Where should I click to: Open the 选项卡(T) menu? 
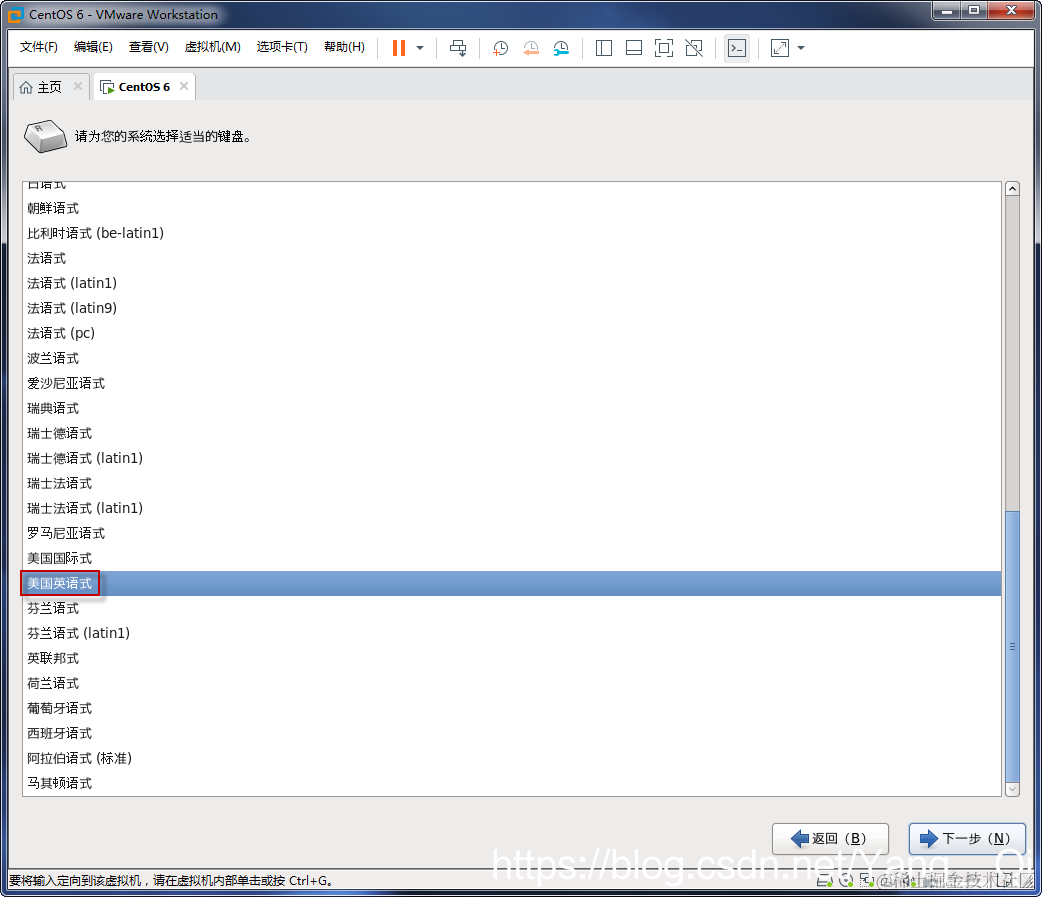(x=282, y=47)
